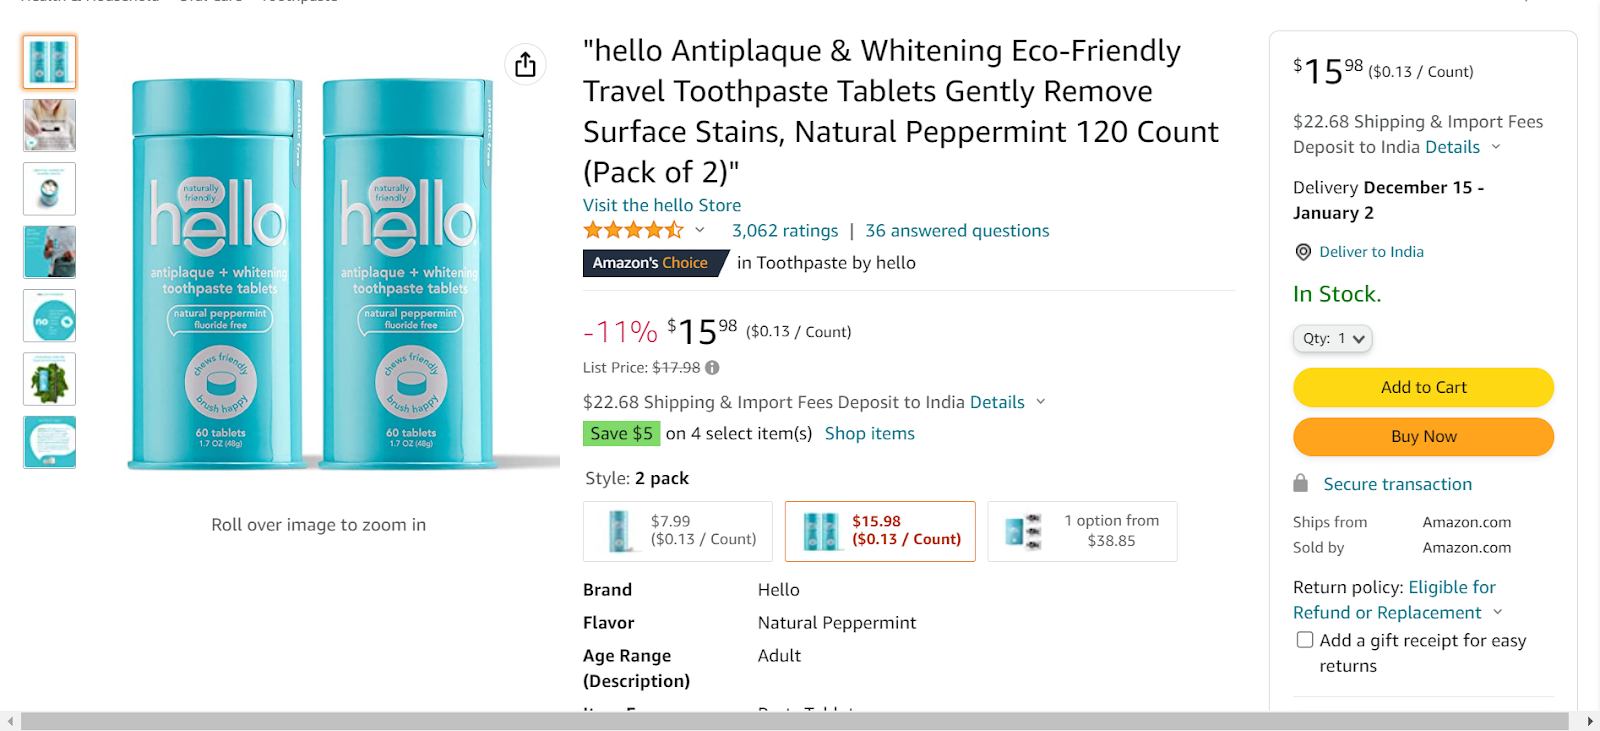Check the gift receipt checkbox
Image resolution: width=1600 pixels, height=731 pixels.
coord(1305,640)
